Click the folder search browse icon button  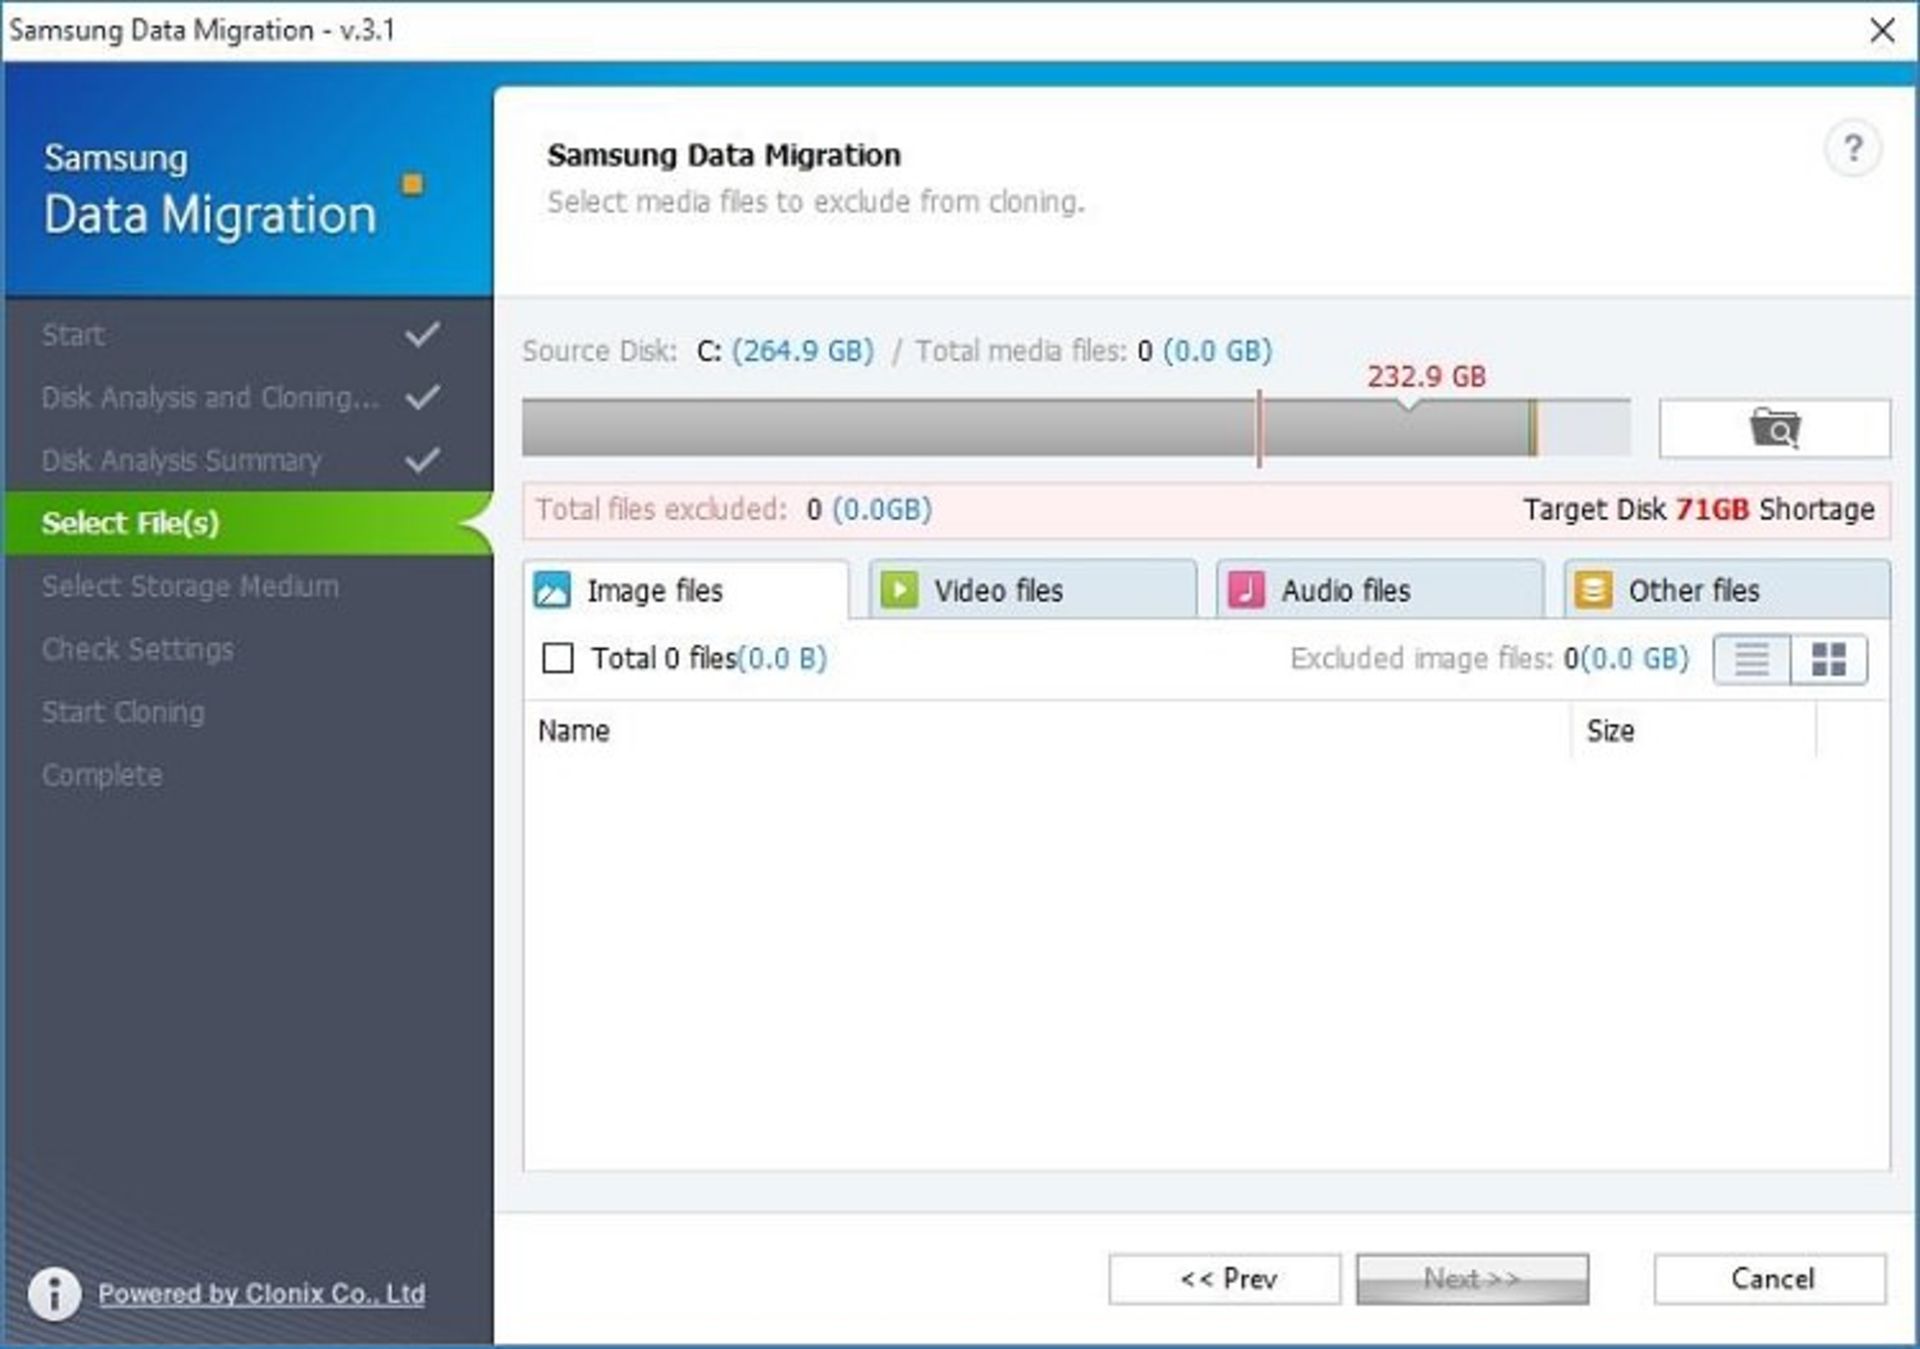pyautogui.click(x=1774, y=428)
